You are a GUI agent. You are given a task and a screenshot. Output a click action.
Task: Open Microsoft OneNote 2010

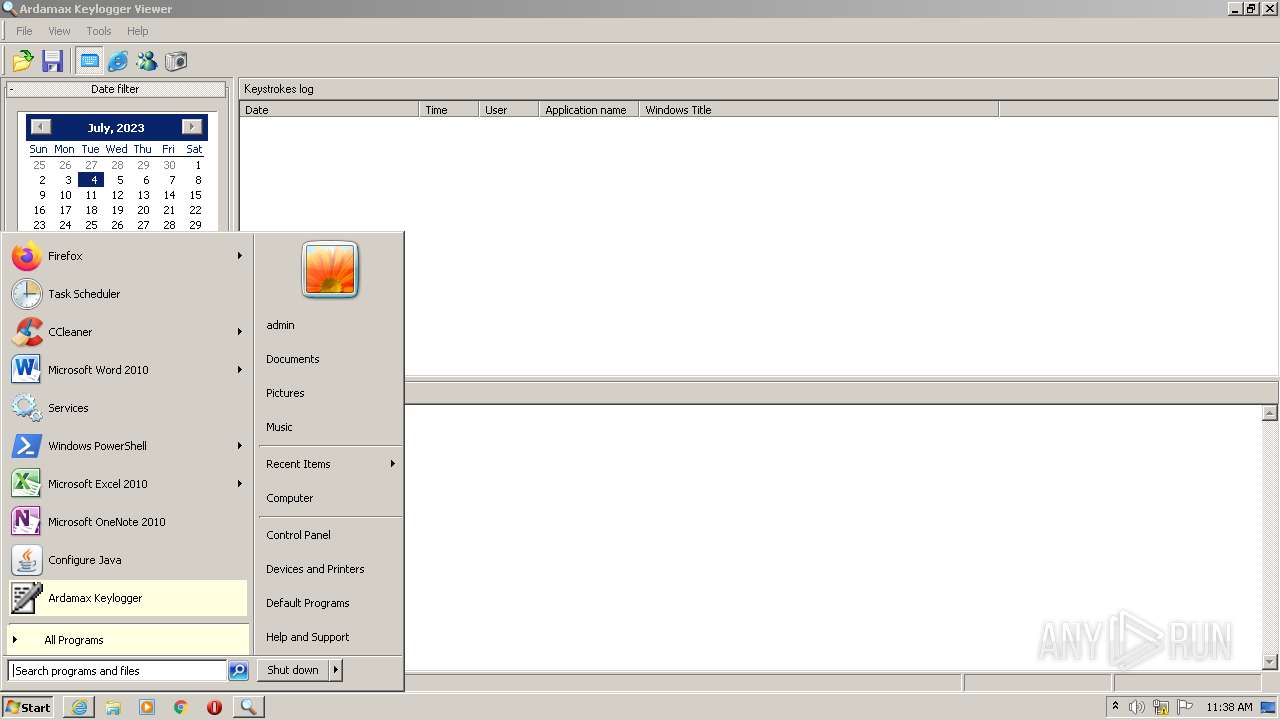128,522
